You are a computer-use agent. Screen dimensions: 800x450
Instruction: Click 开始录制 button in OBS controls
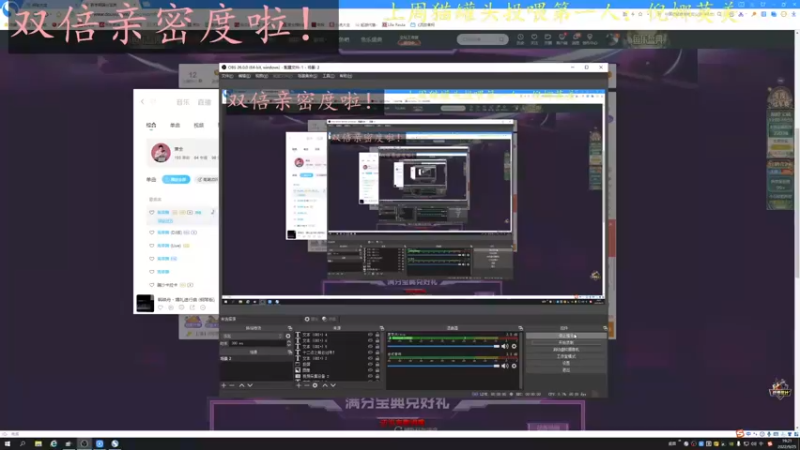pos(566,343)
